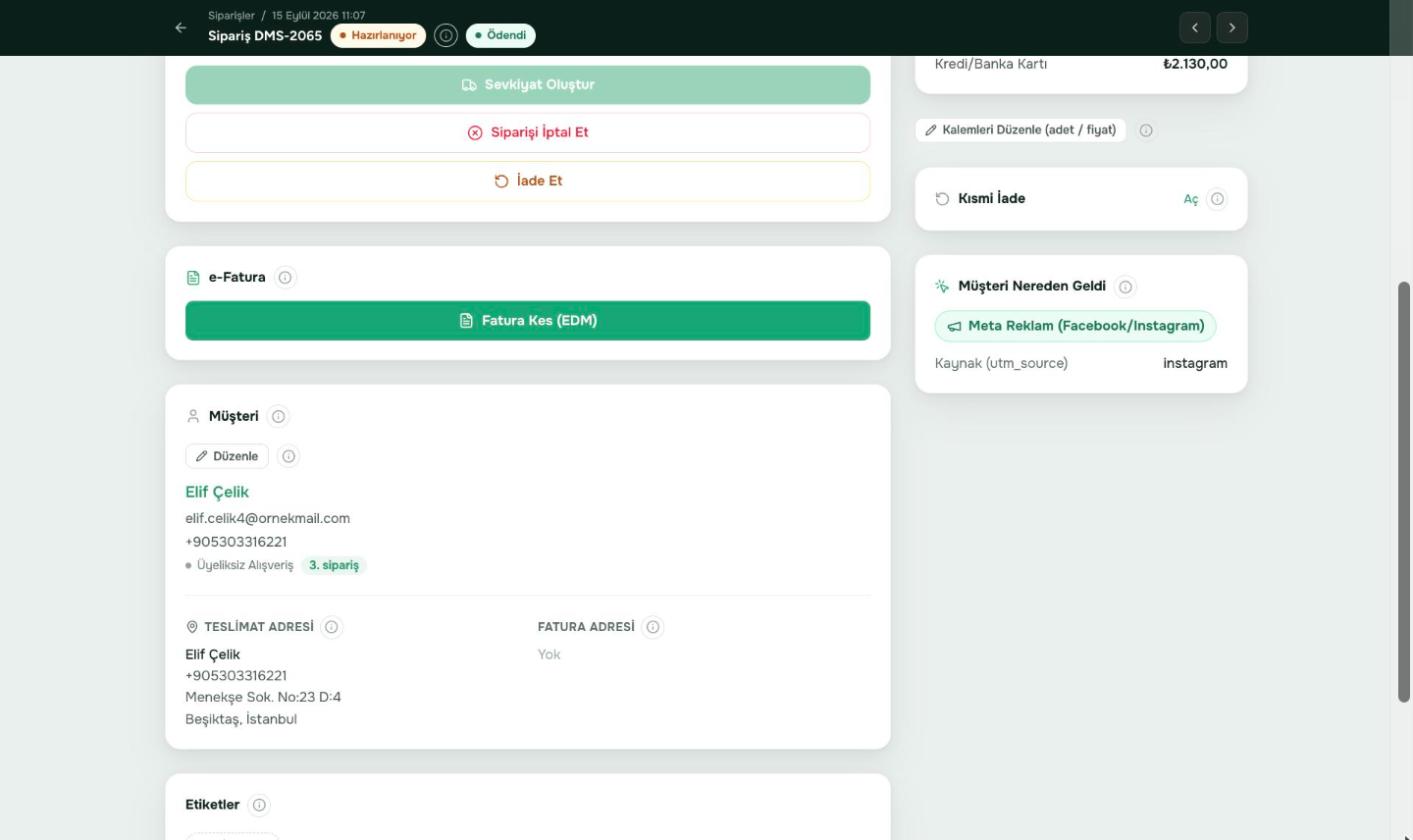Open Elif Çelik customer link
Image resolution: width=1413 pixels, height=840 pixels.
point(217,493)
